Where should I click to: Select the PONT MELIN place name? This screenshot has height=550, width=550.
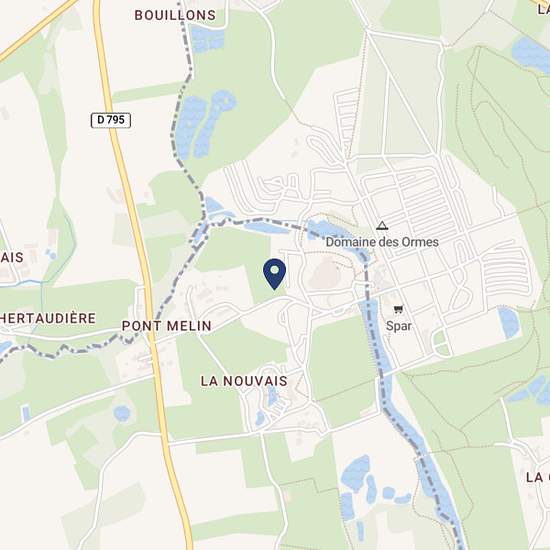[167, 326]
